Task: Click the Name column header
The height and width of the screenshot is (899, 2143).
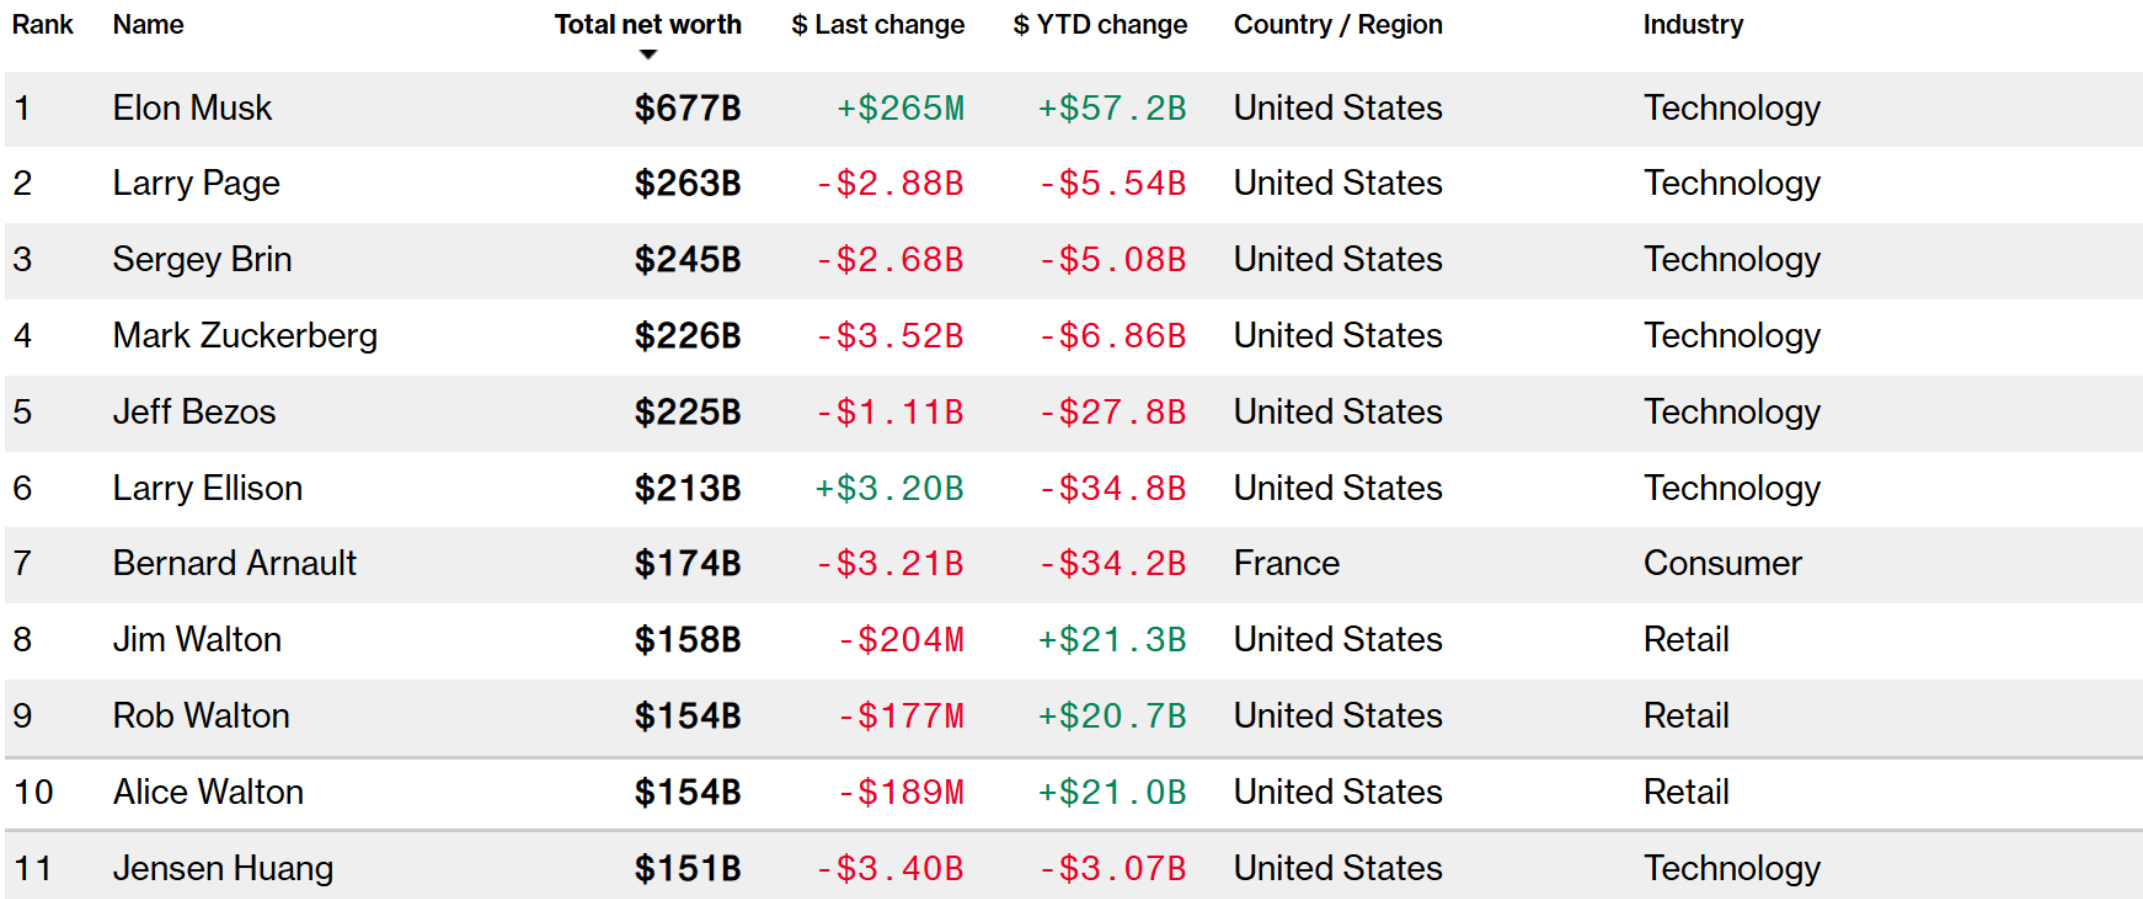Action: pyautogui.click(x=148, y=25)
